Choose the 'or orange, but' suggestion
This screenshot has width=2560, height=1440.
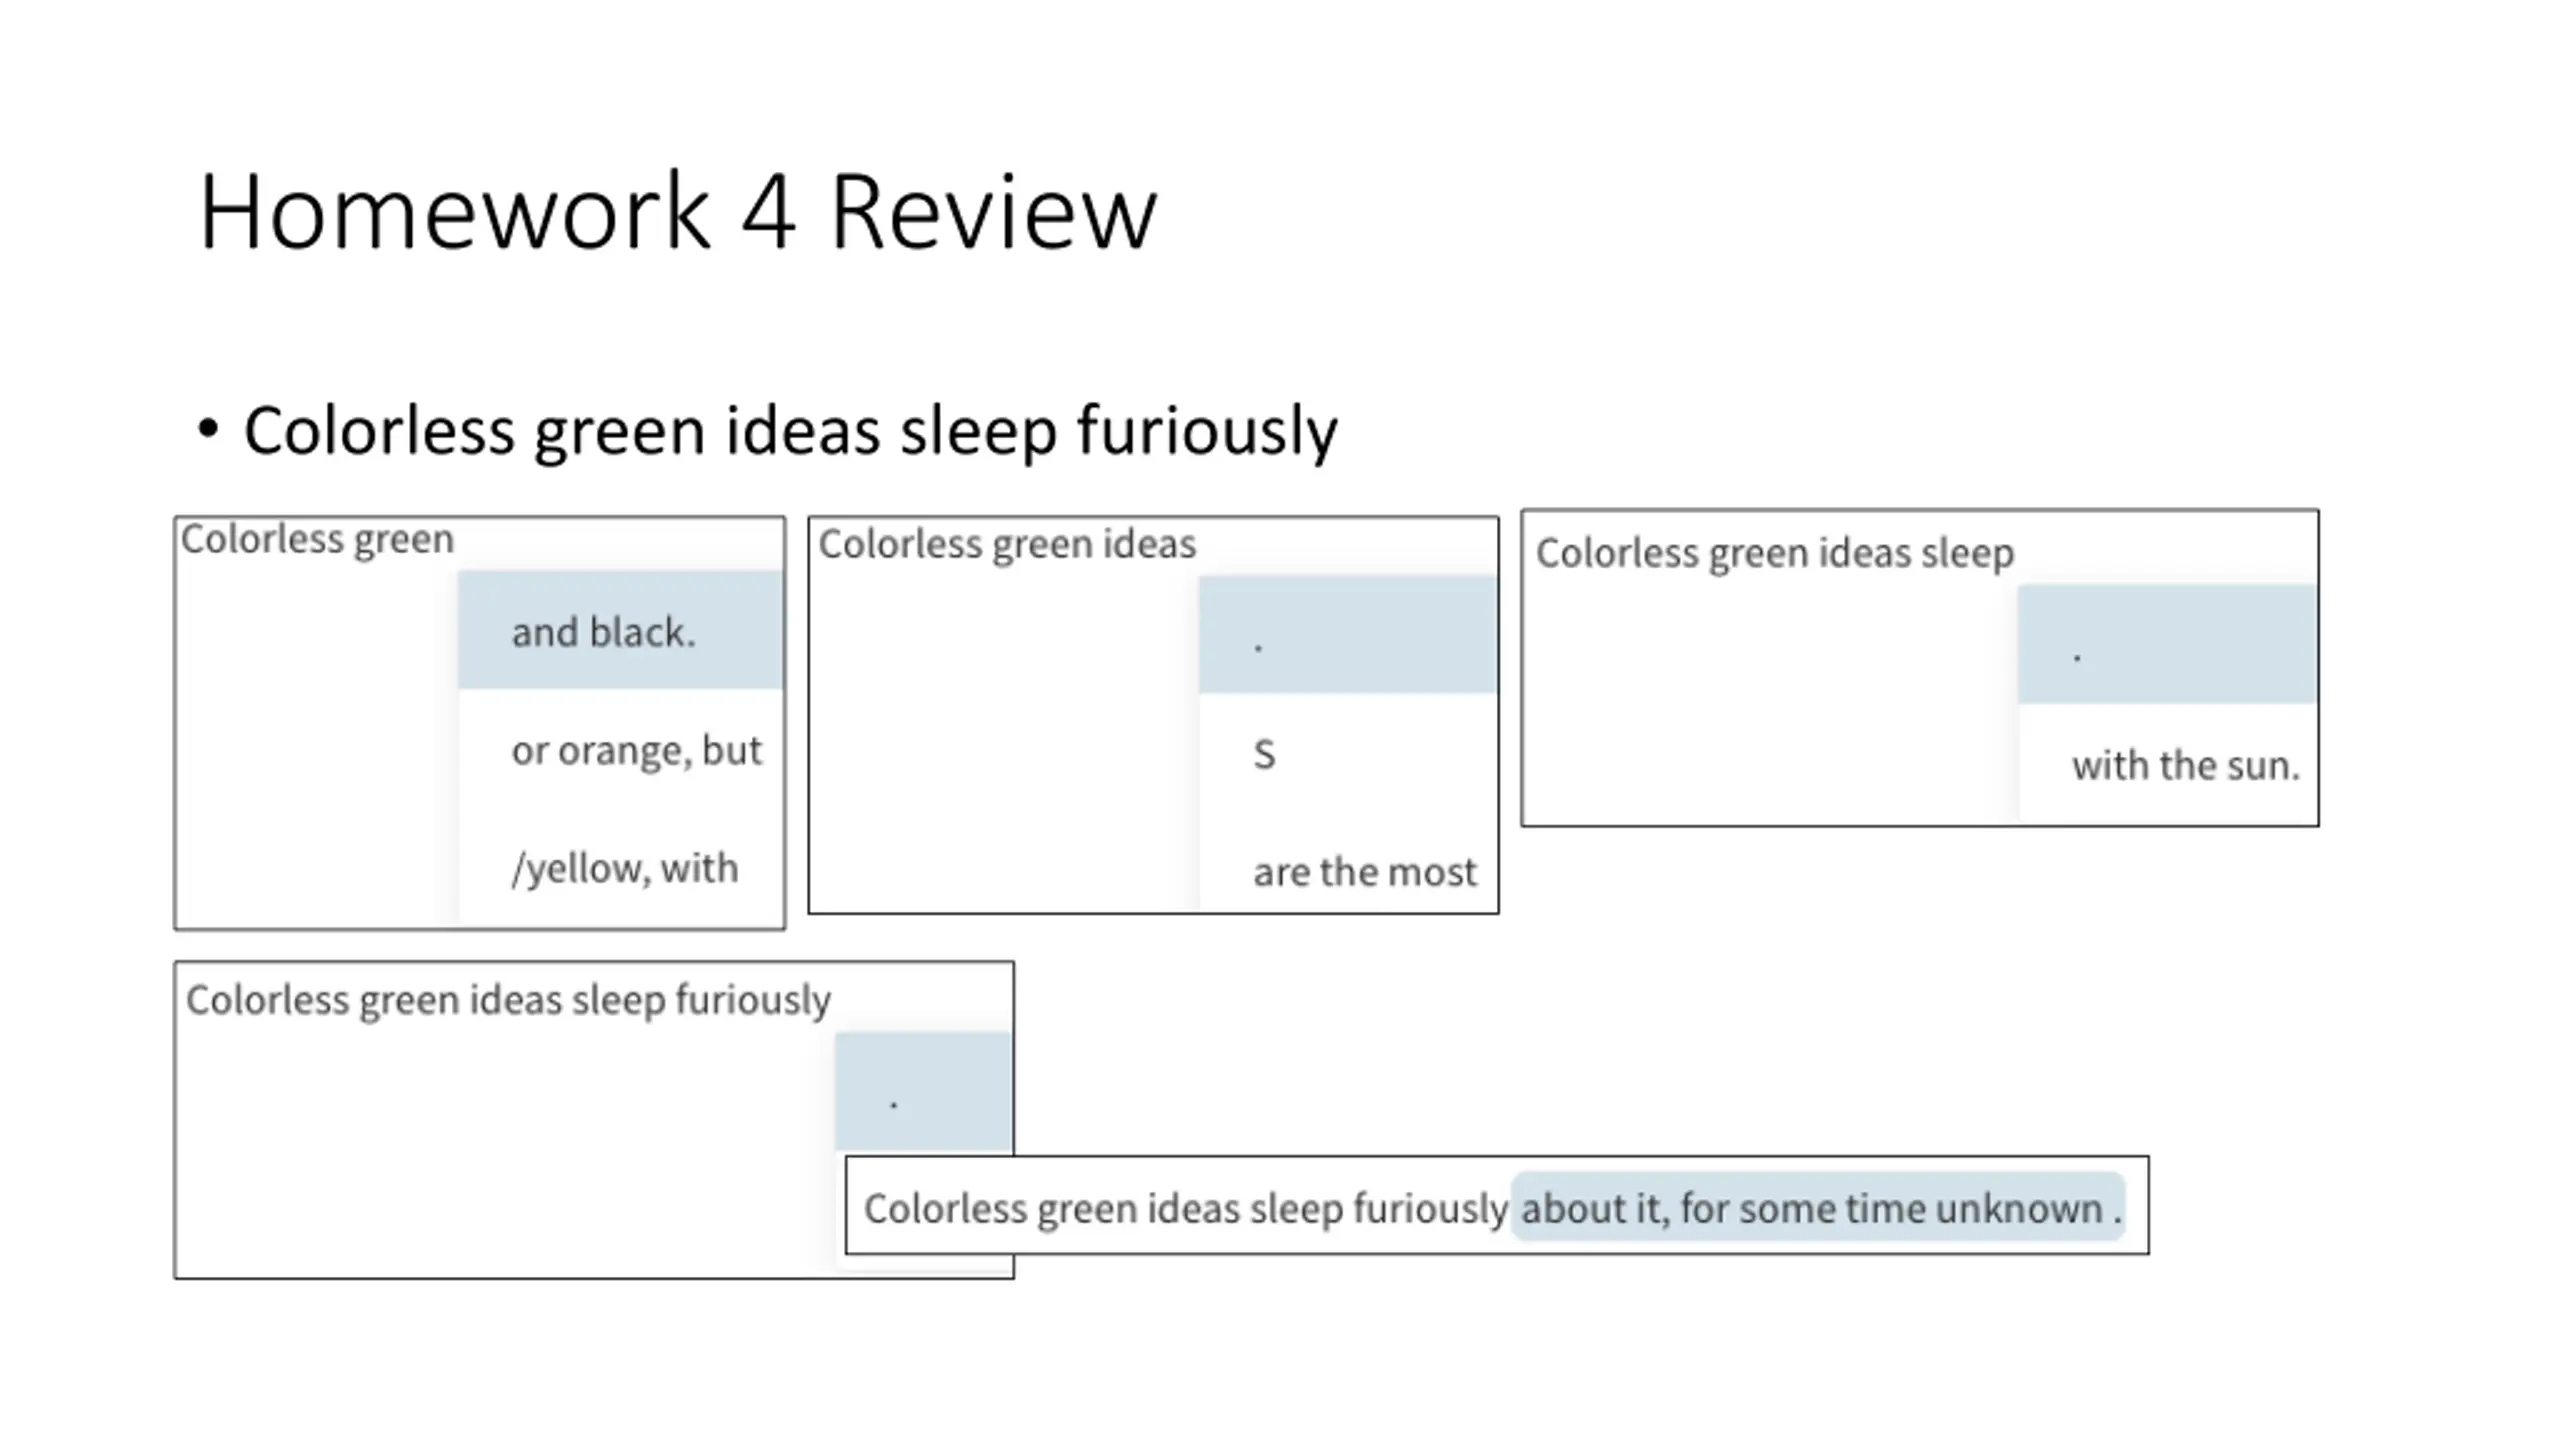click(636, 750)
